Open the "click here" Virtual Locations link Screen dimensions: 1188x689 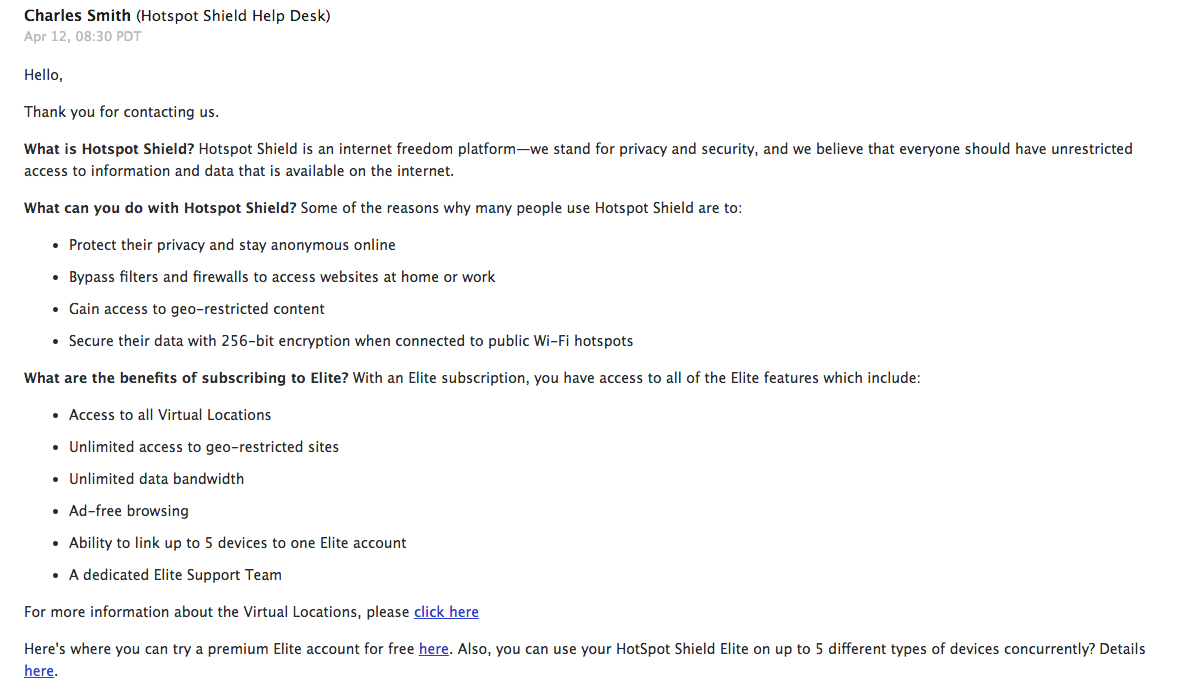pyautogui.click(x=446, y=612)
